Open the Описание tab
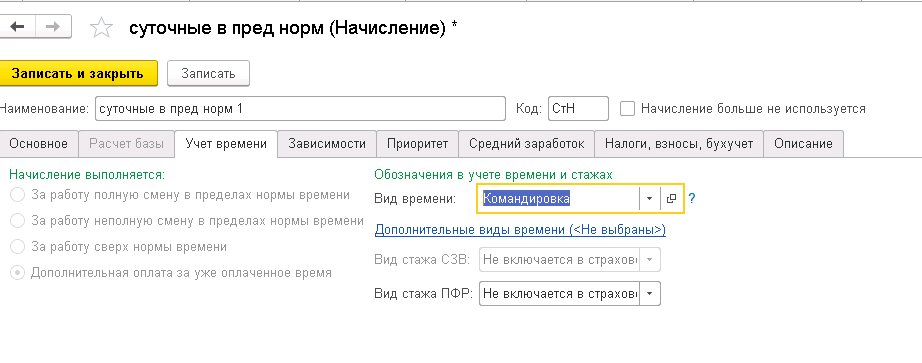This screenshot has width=922, height=363. click(x=803, y=144)
